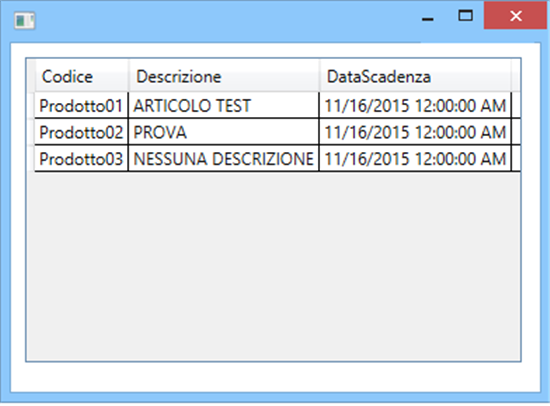Click row header of Prodotto01 row

coord(31,105)
